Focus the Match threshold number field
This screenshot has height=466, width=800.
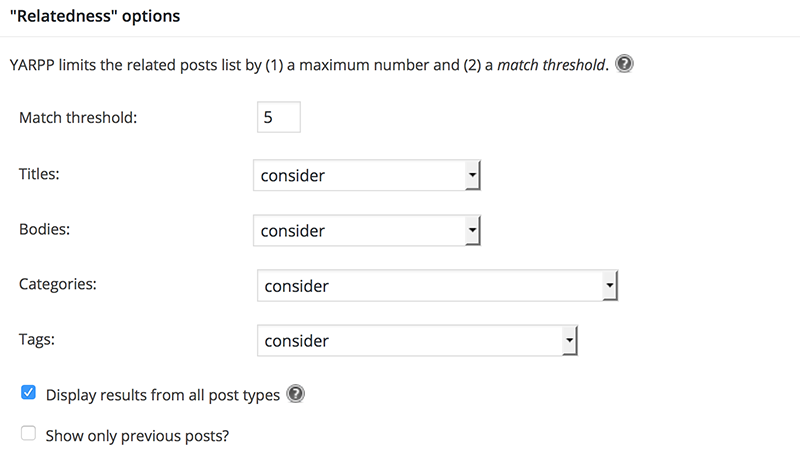279,117
